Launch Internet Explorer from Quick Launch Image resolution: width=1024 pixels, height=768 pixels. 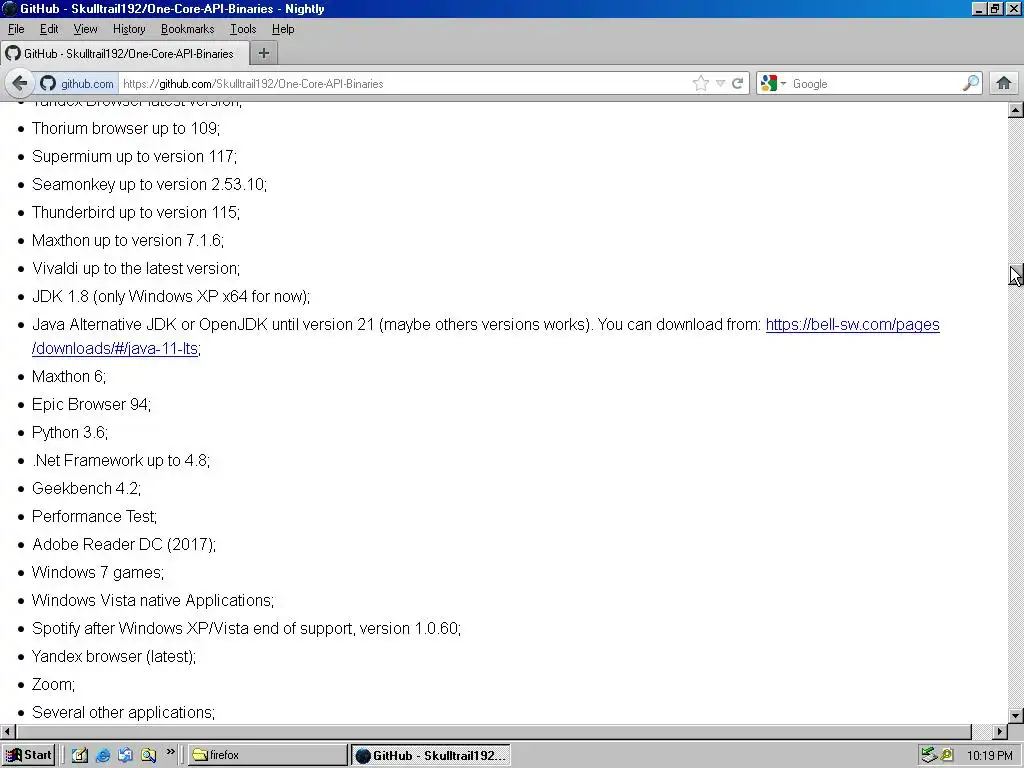click(103, 755)
